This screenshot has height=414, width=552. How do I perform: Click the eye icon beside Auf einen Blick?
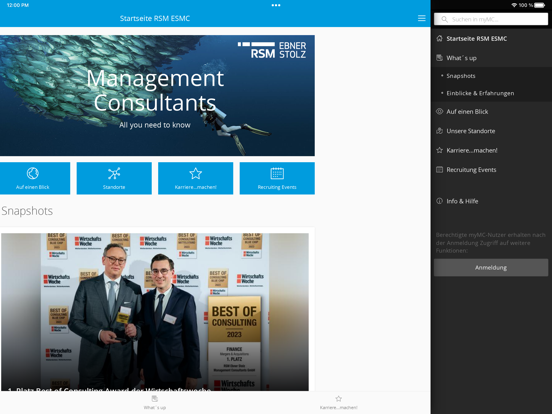(439, 112)
